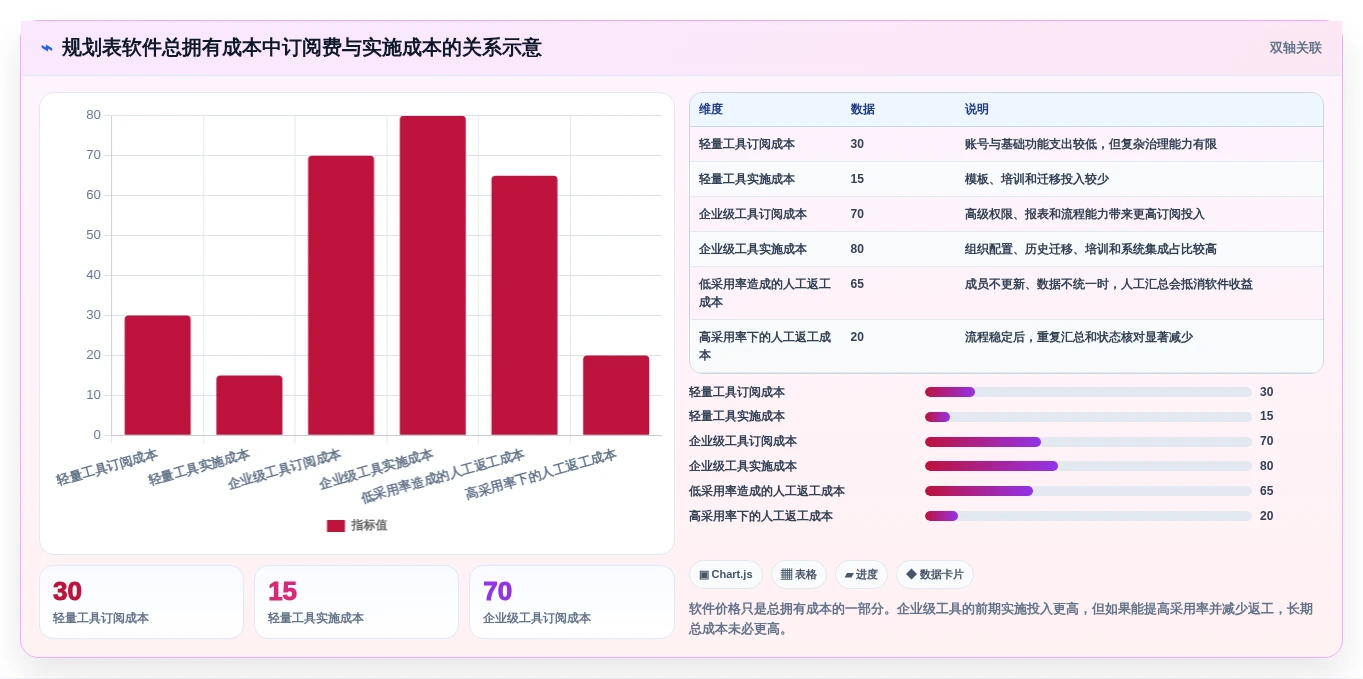The width and height of the screenshot is (1363, 679).
Task: Click the 企业级工具订阅成本 bar in chart
Action: pyautogui.click(x=341, y=295)
